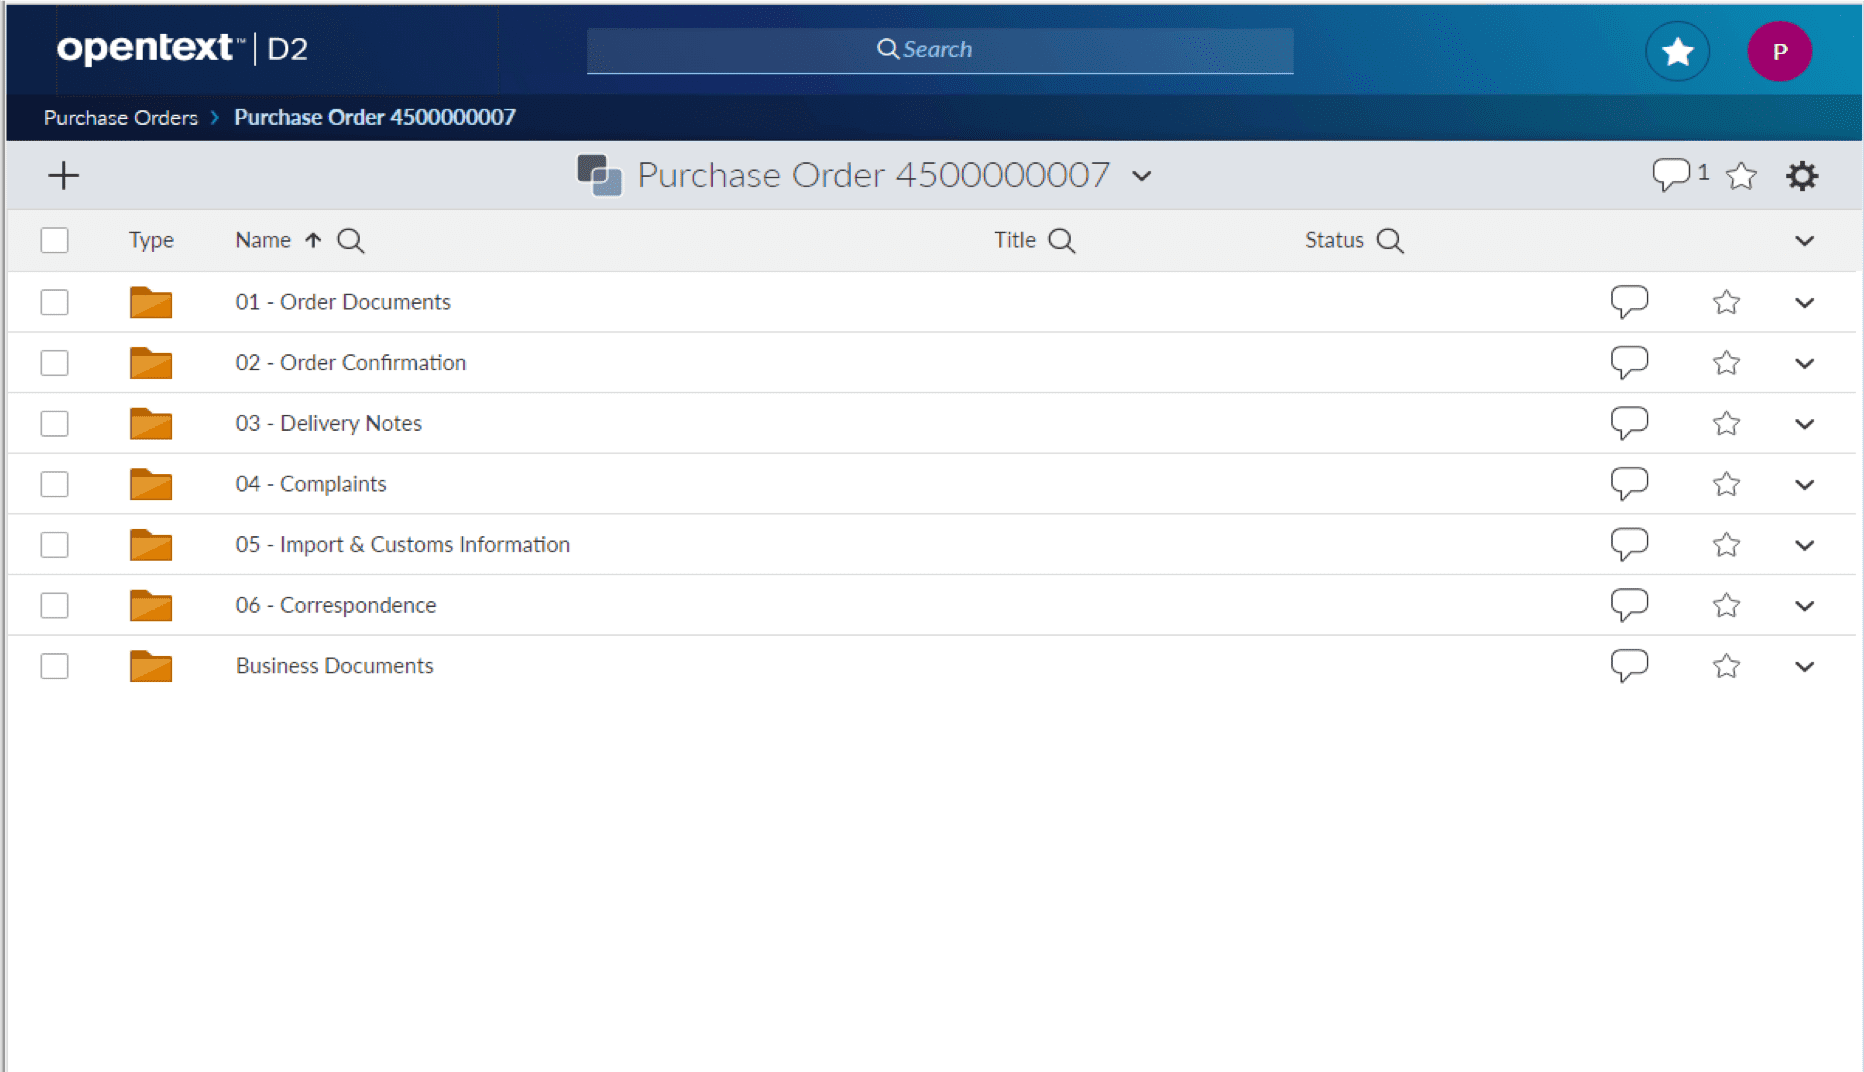The image size is (1864, 1072).
Task: Navigate to Purchase Orders breadcrumb
Action: click(x=120, y=117)
